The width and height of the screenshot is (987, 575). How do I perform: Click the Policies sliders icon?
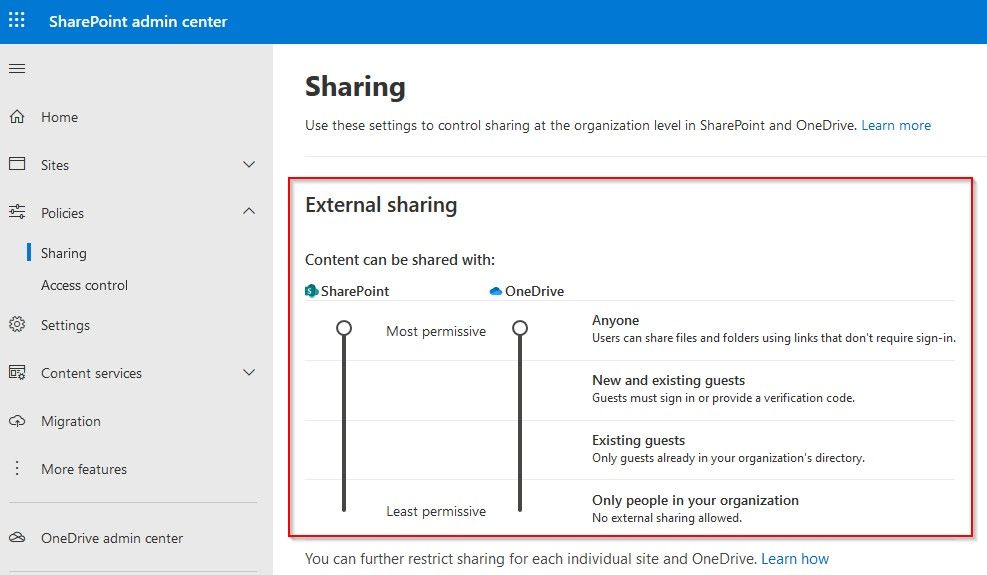(x=17, y=212)
